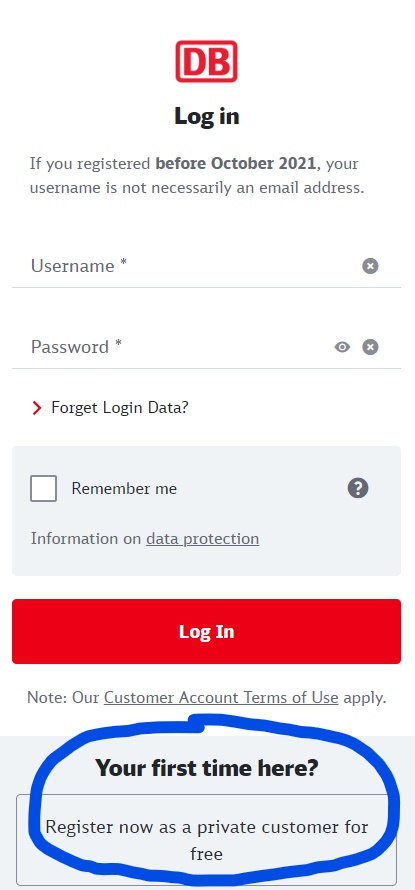
Task: Click the bold 'before October 2021' text
Action: tap(236, 163)
